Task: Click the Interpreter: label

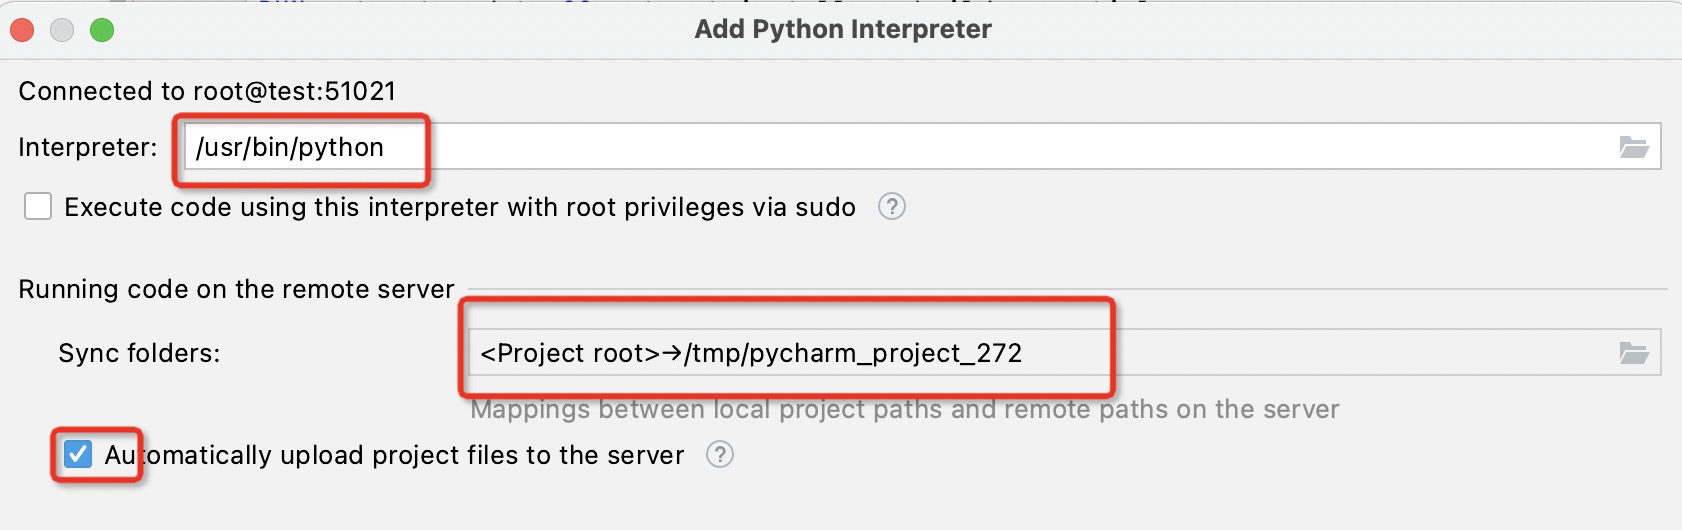Action: [x=88, y=148]
